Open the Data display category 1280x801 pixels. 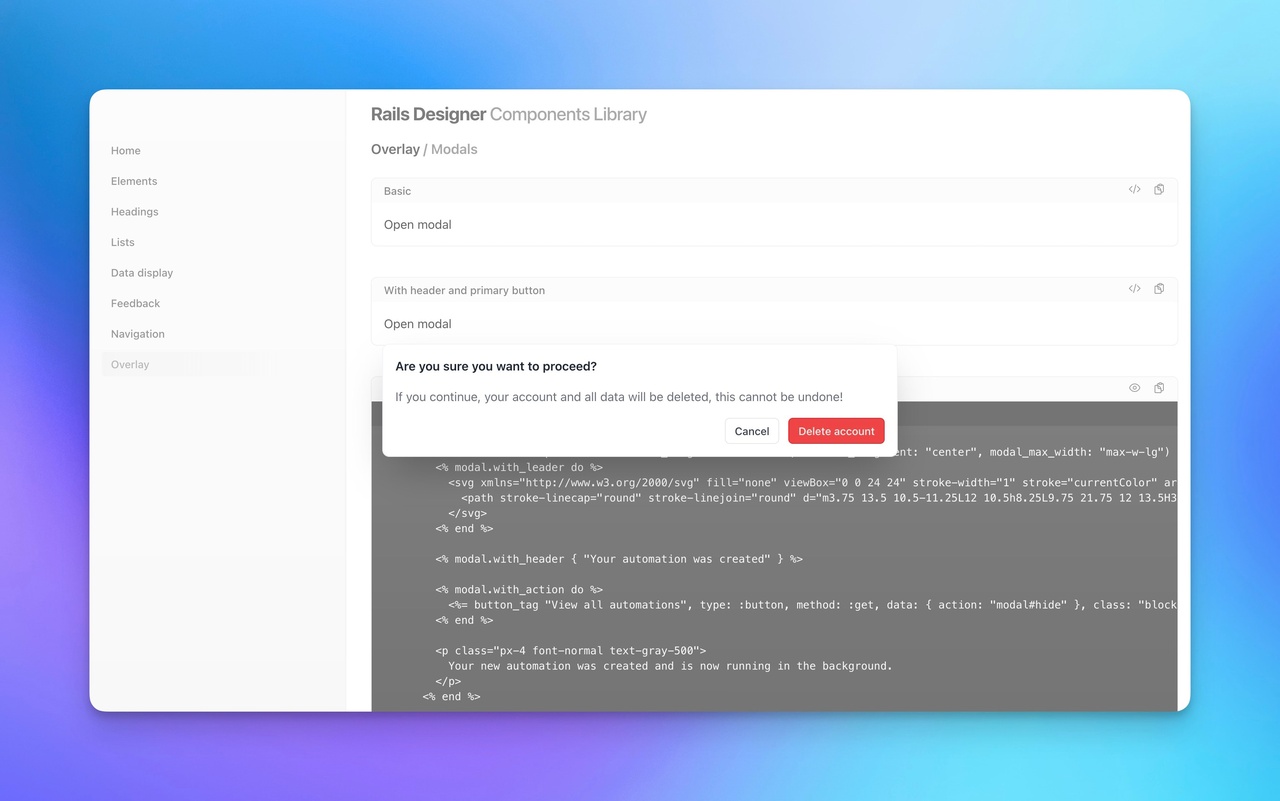pyautogui.click(x=141, y=272)
